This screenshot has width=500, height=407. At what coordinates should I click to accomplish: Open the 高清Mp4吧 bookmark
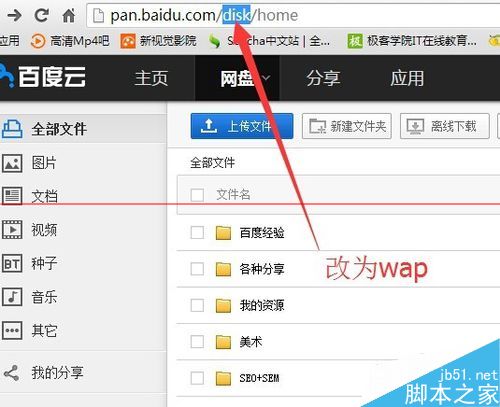click(x=70, y=41)
